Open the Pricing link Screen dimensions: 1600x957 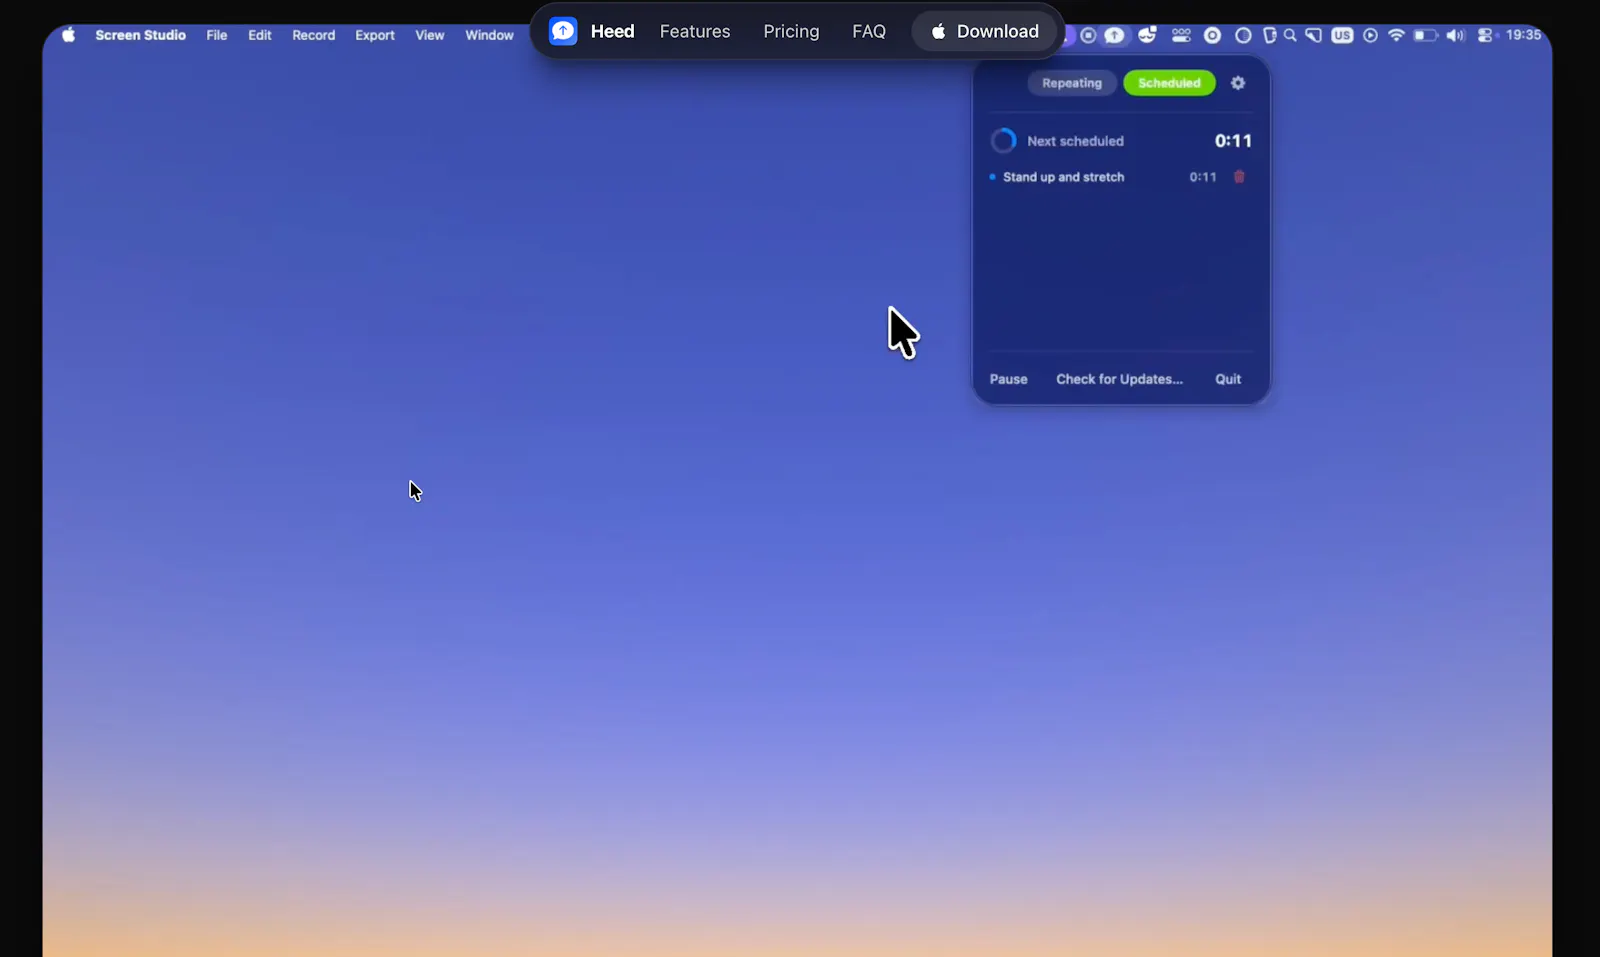click(x=791, y=31)
